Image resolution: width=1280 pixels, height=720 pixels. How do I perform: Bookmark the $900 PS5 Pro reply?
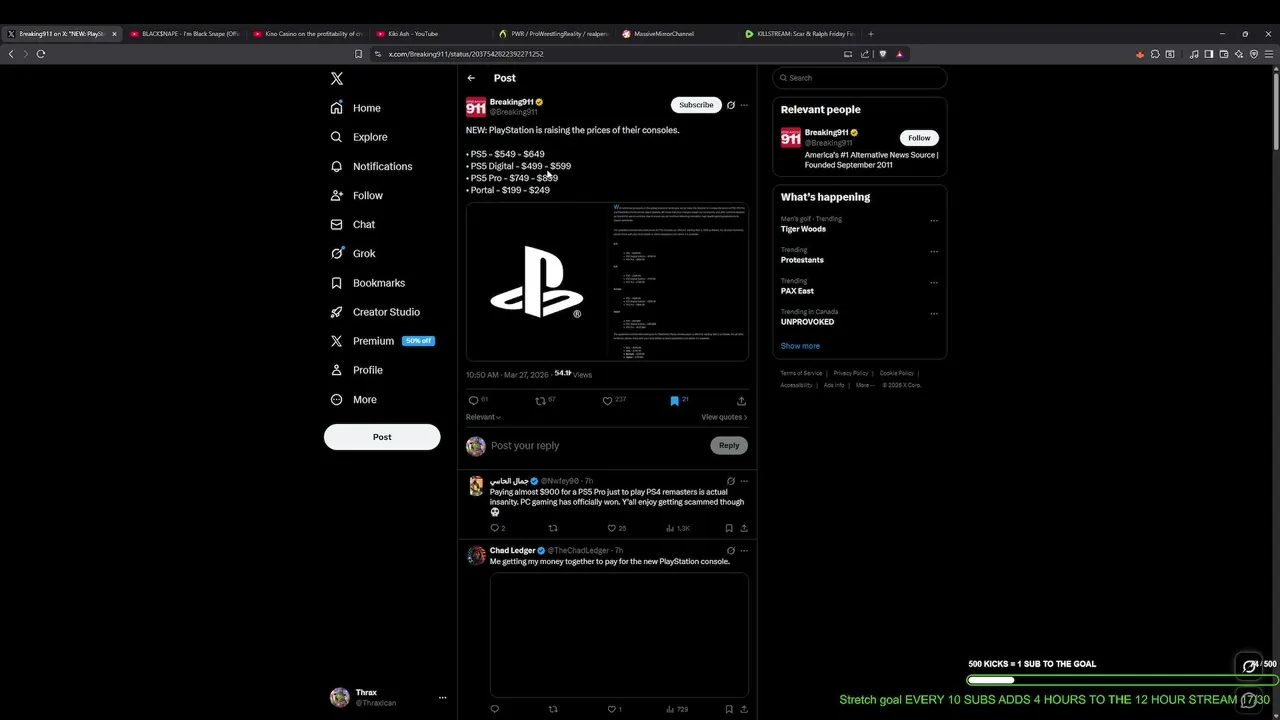coord(729,528)
